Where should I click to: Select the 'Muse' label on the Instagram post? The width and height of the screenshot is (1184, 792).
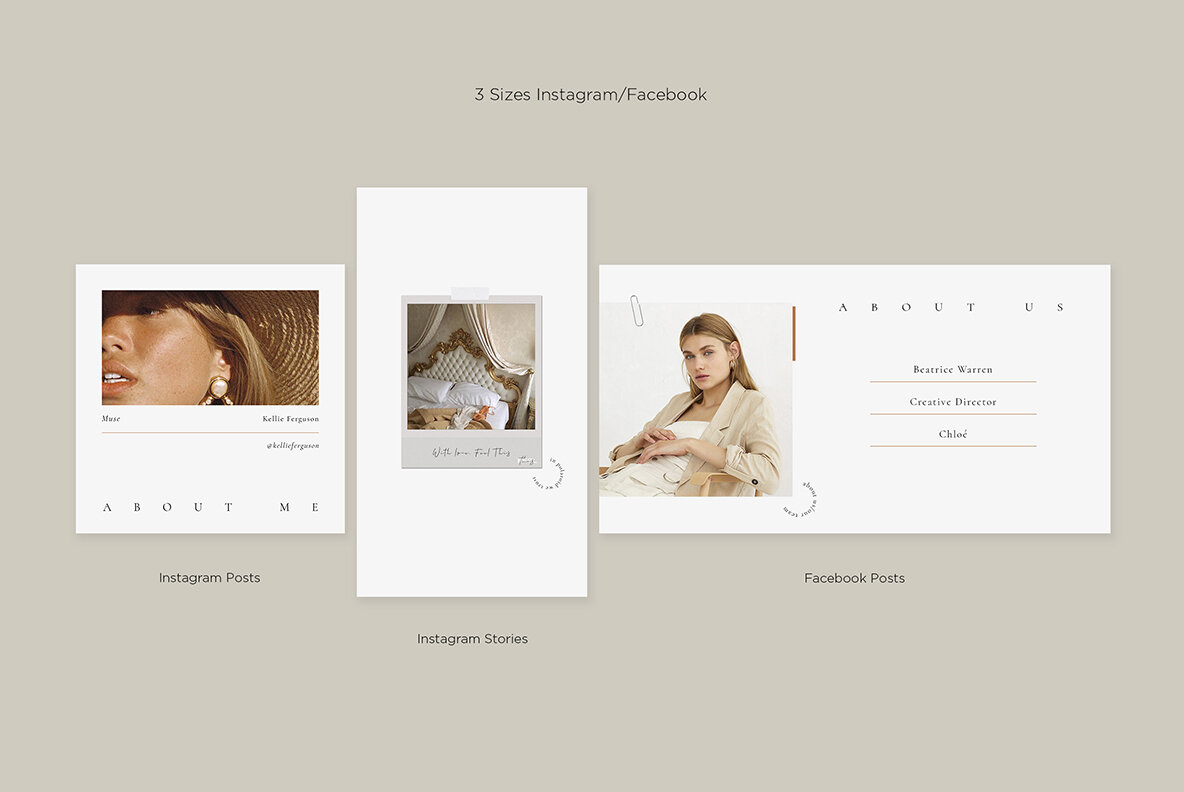coord(110,419)
